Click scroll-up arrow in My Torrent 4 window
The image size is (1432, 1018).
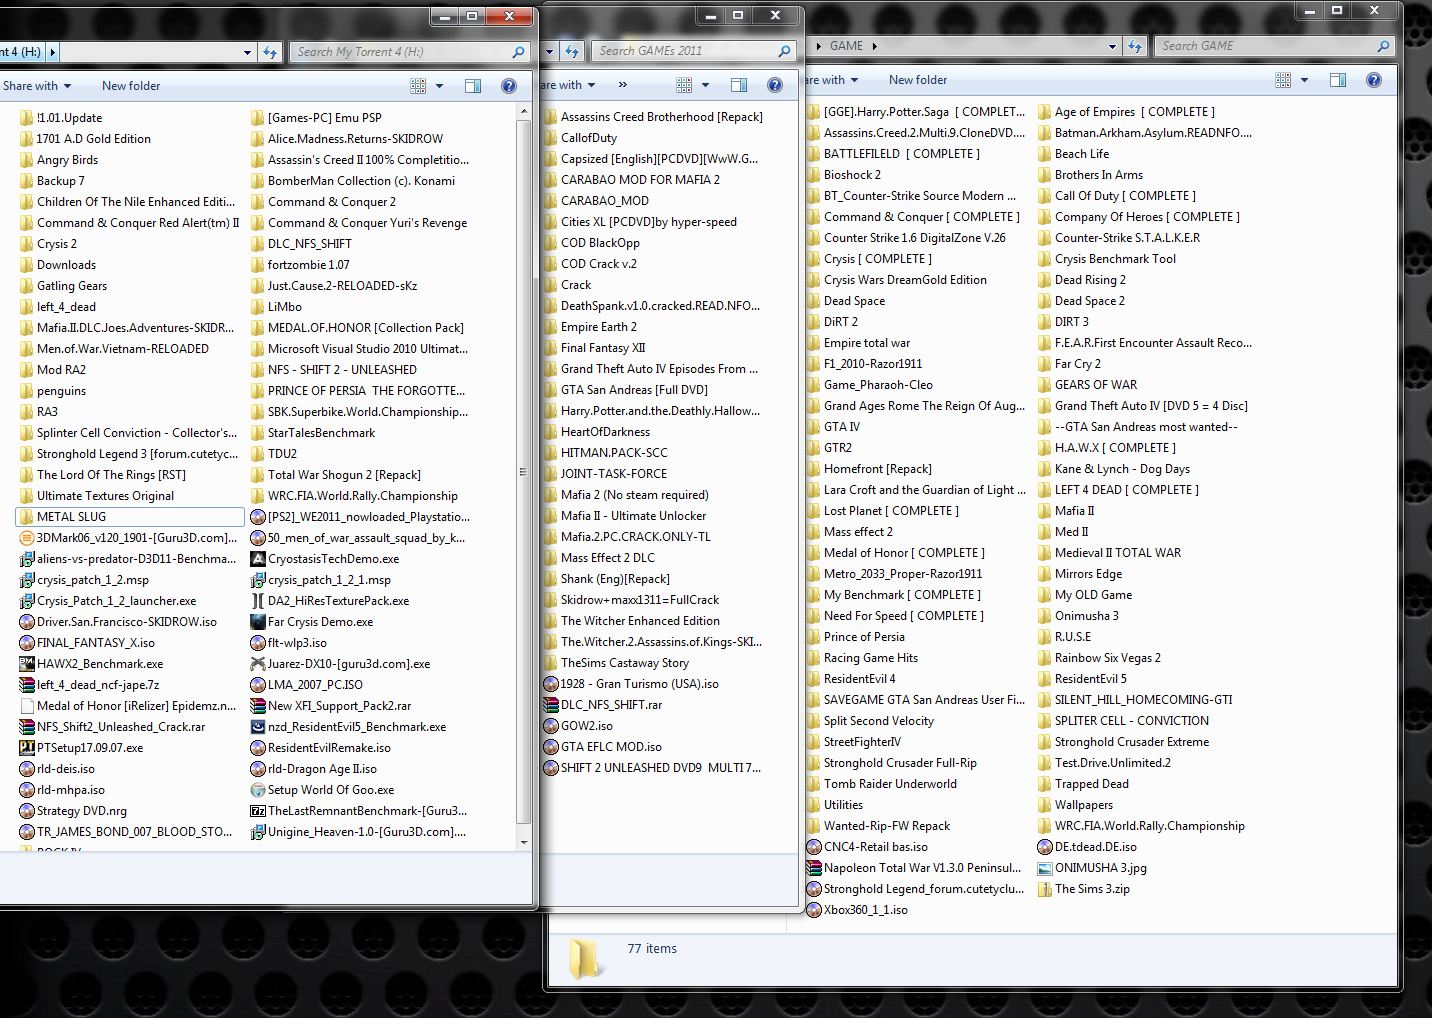coord(524,113)
